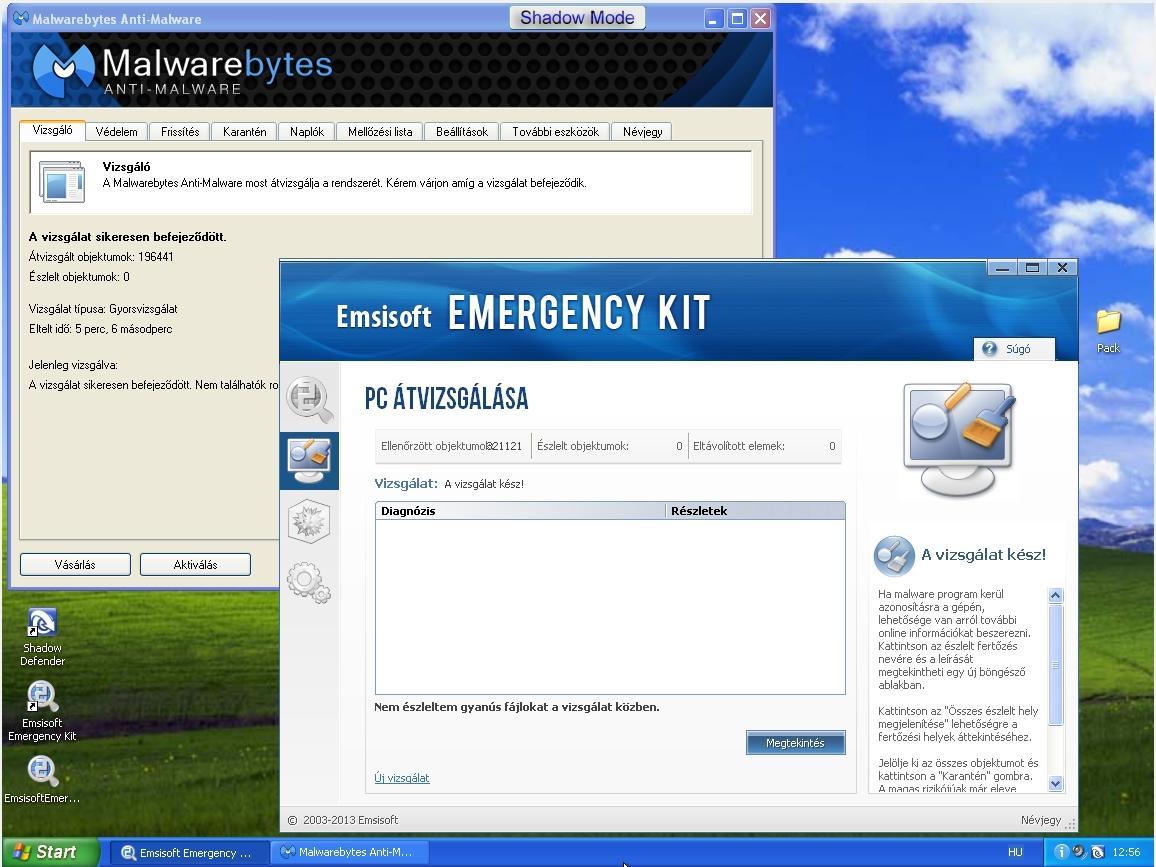Click 'Eltelt idő: 5 perc, 6 másodperc'

(100, 329)
